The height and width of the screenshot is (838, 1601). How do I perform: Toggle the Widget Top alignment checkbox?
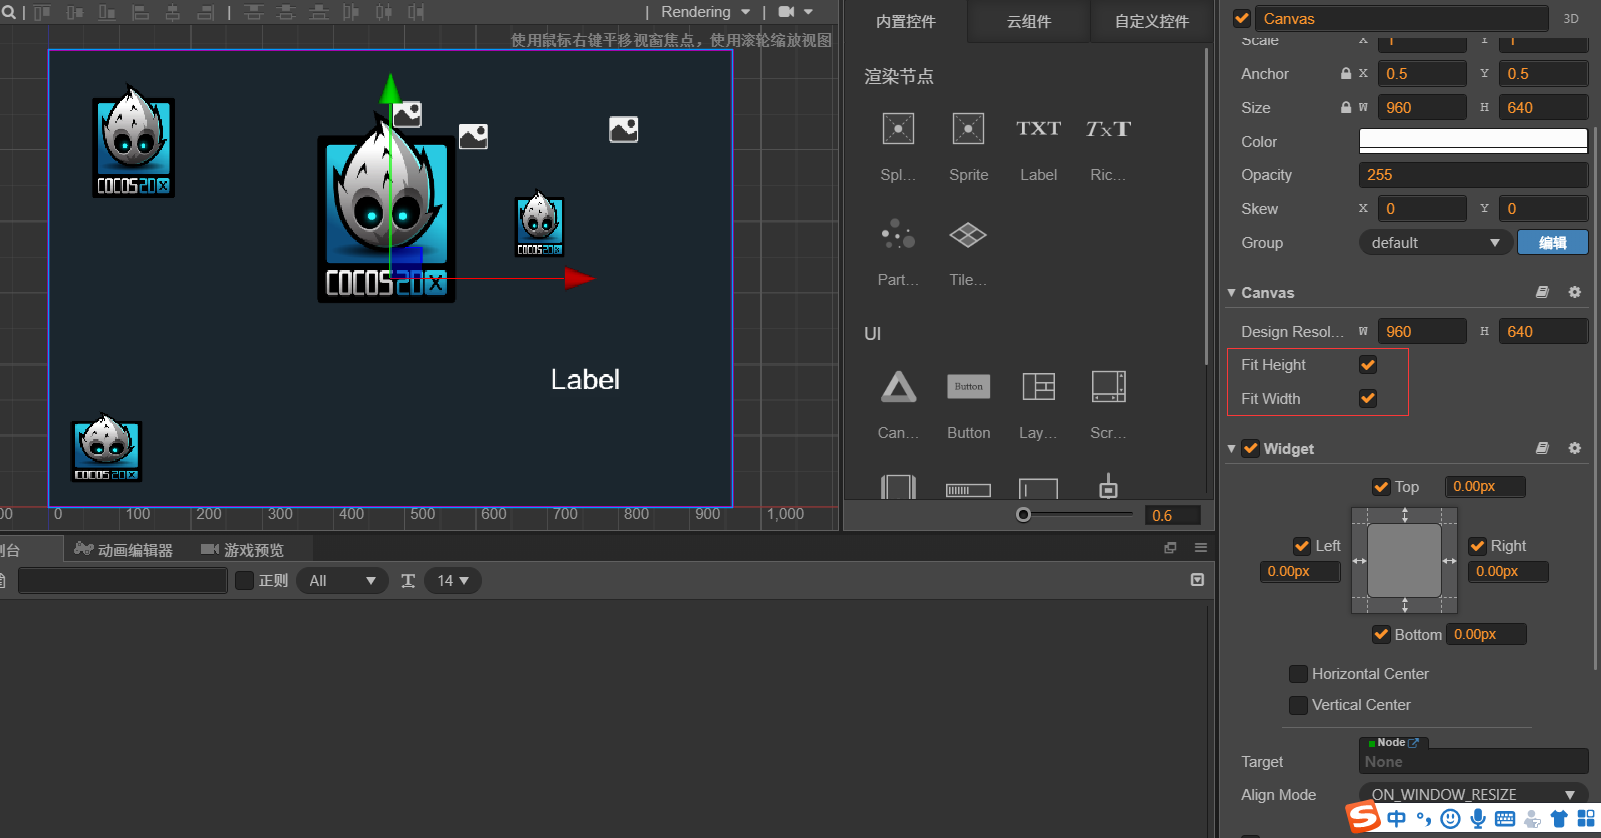(x=1381, y=487)
